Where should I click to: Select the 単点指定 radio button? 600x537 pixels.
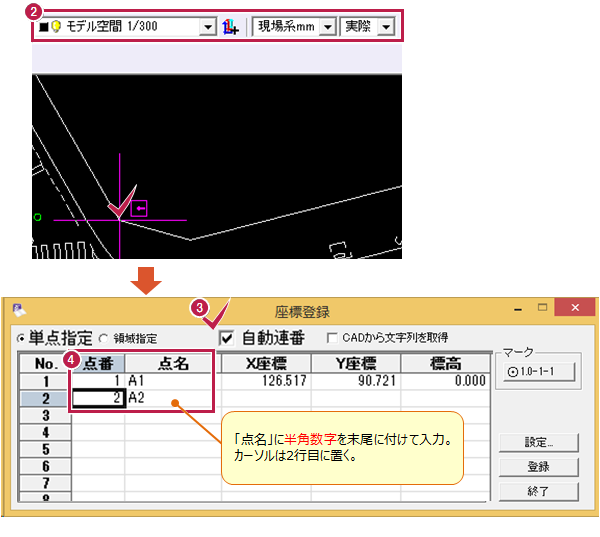(x=20, y=339)
